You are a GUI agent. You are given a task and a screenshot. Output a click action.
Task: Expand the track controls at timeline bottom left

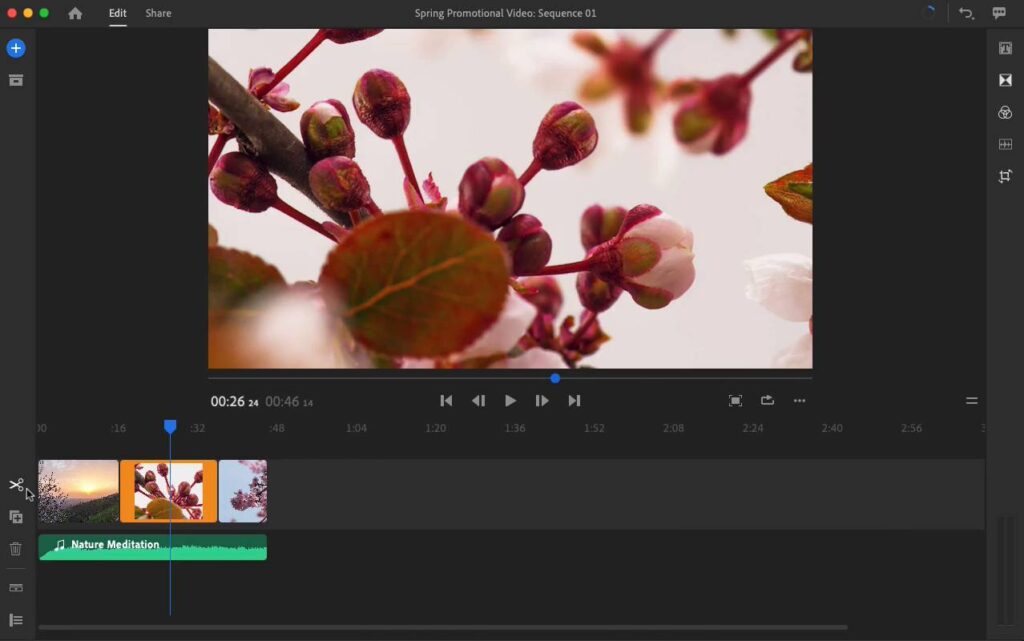point(16,620)
